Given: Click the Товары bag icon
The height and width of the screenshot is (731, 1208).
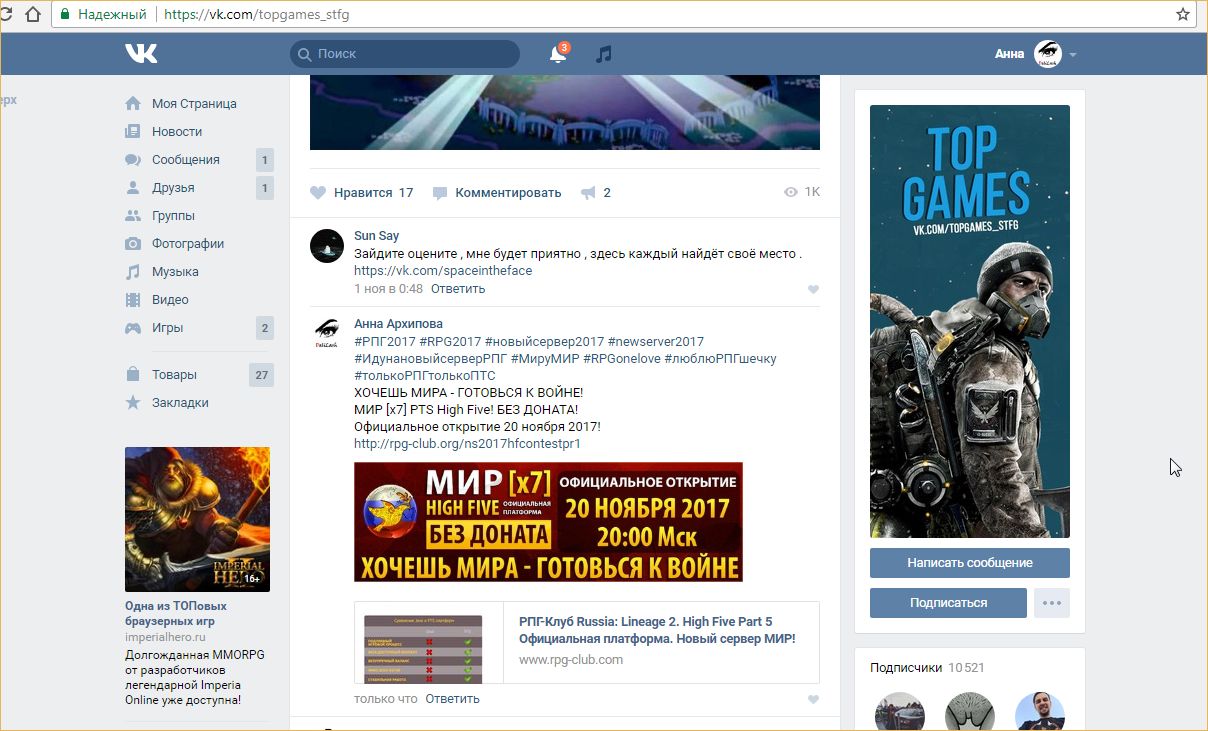Looking at the screenshot, I should tap(132, 374).
